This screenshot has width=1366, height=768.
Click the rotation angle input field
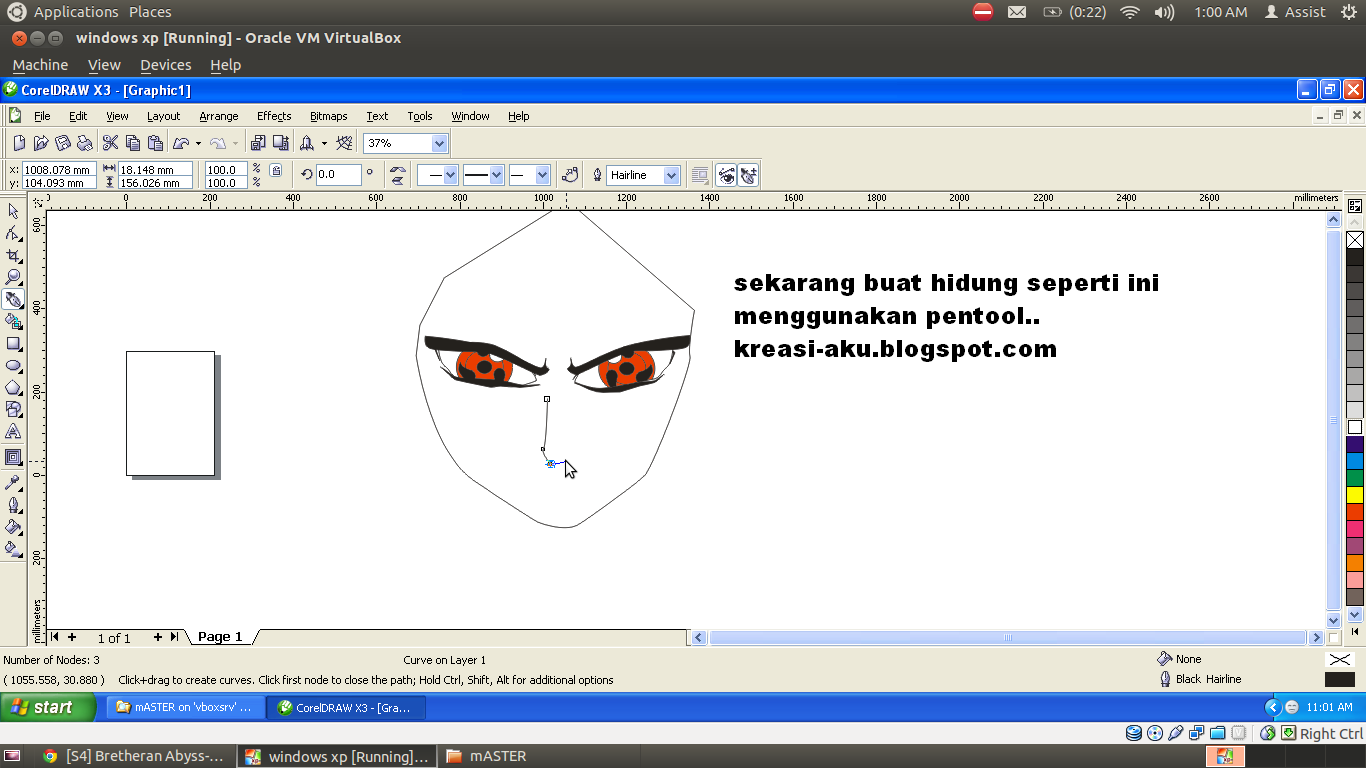(339, 175)
